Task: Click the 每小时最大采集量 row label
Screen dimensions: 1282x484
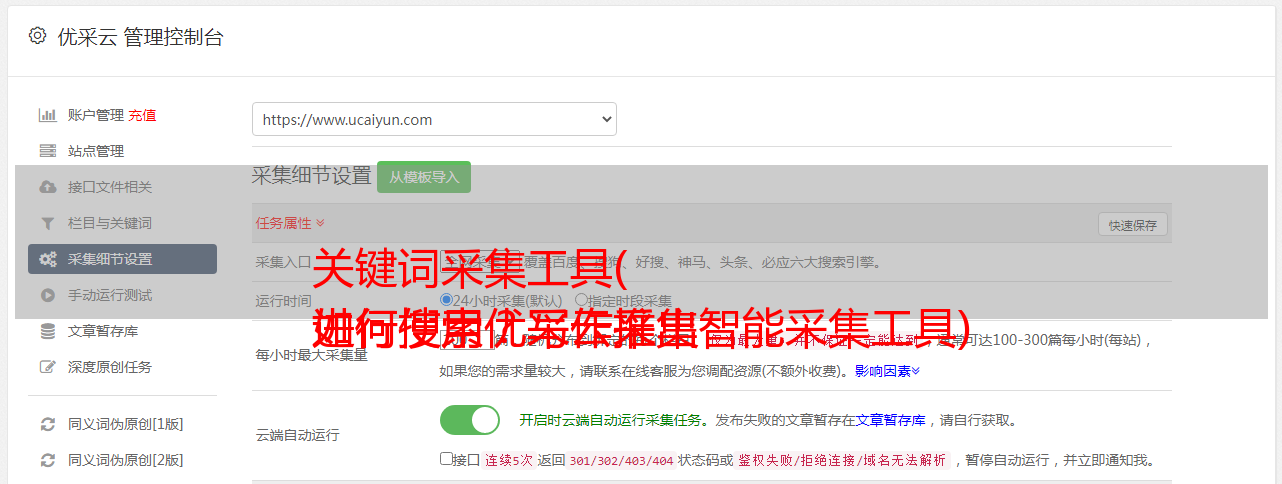Action: 312,355
